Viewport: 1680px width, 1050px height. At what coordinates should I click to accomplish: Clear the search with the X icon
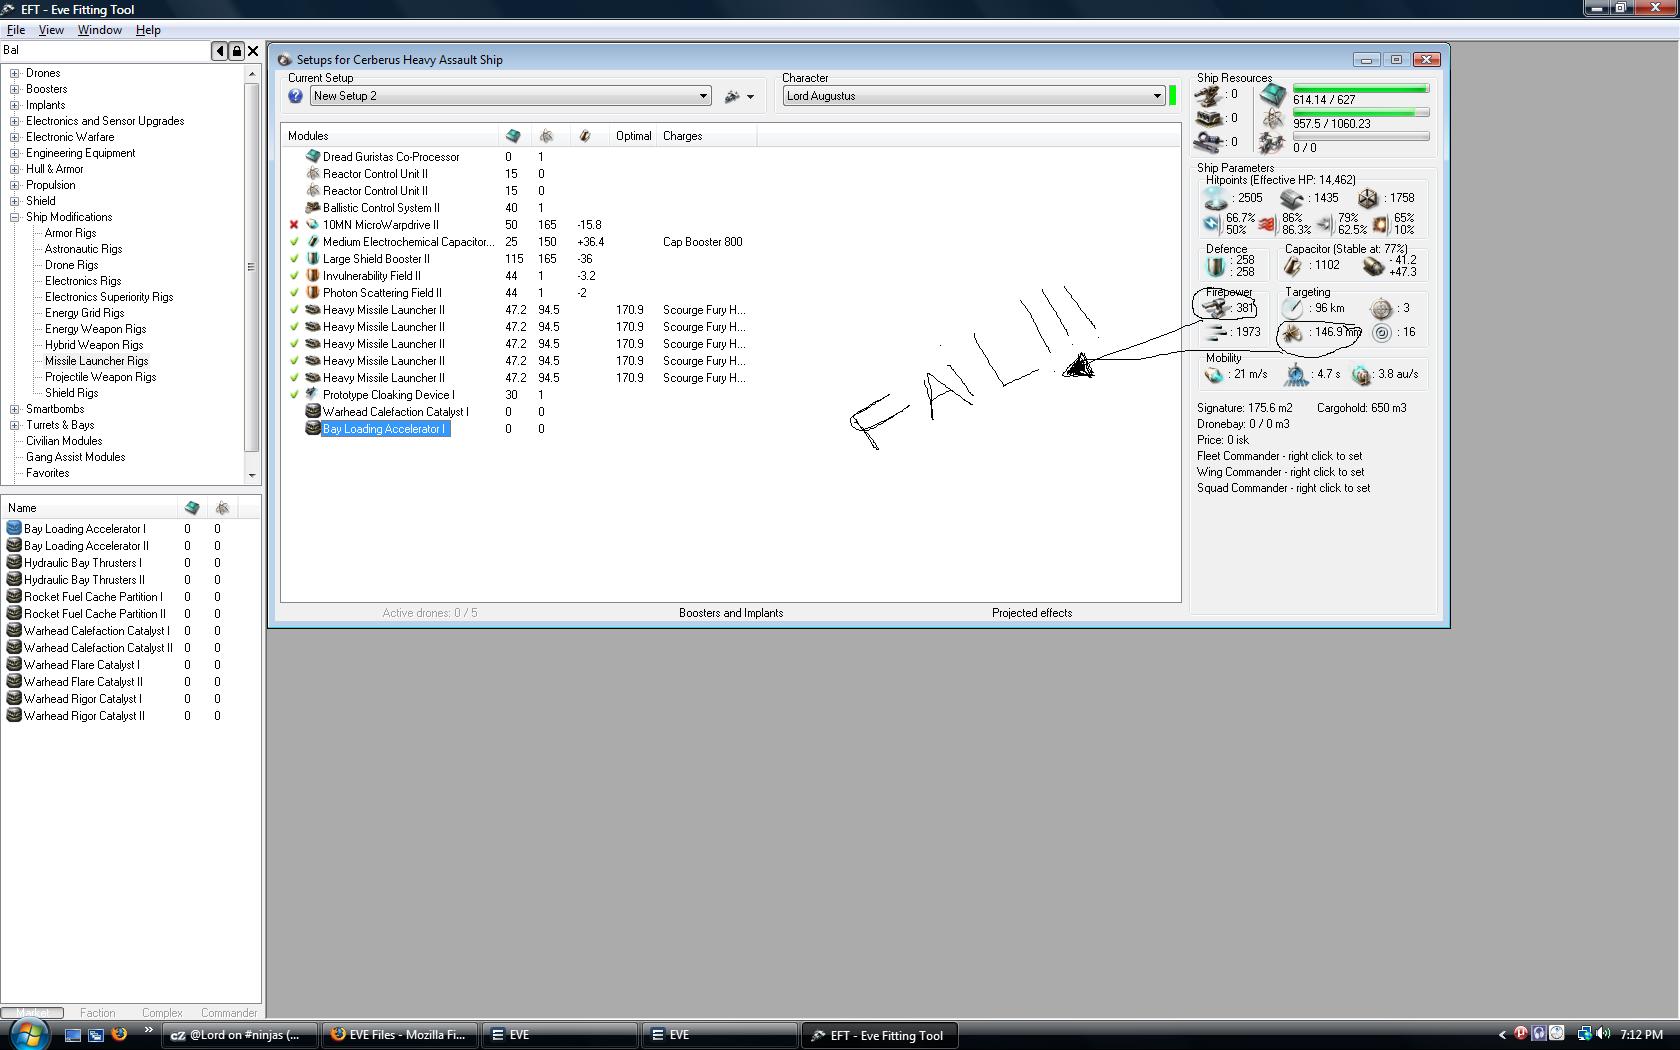tap(253, 51)
